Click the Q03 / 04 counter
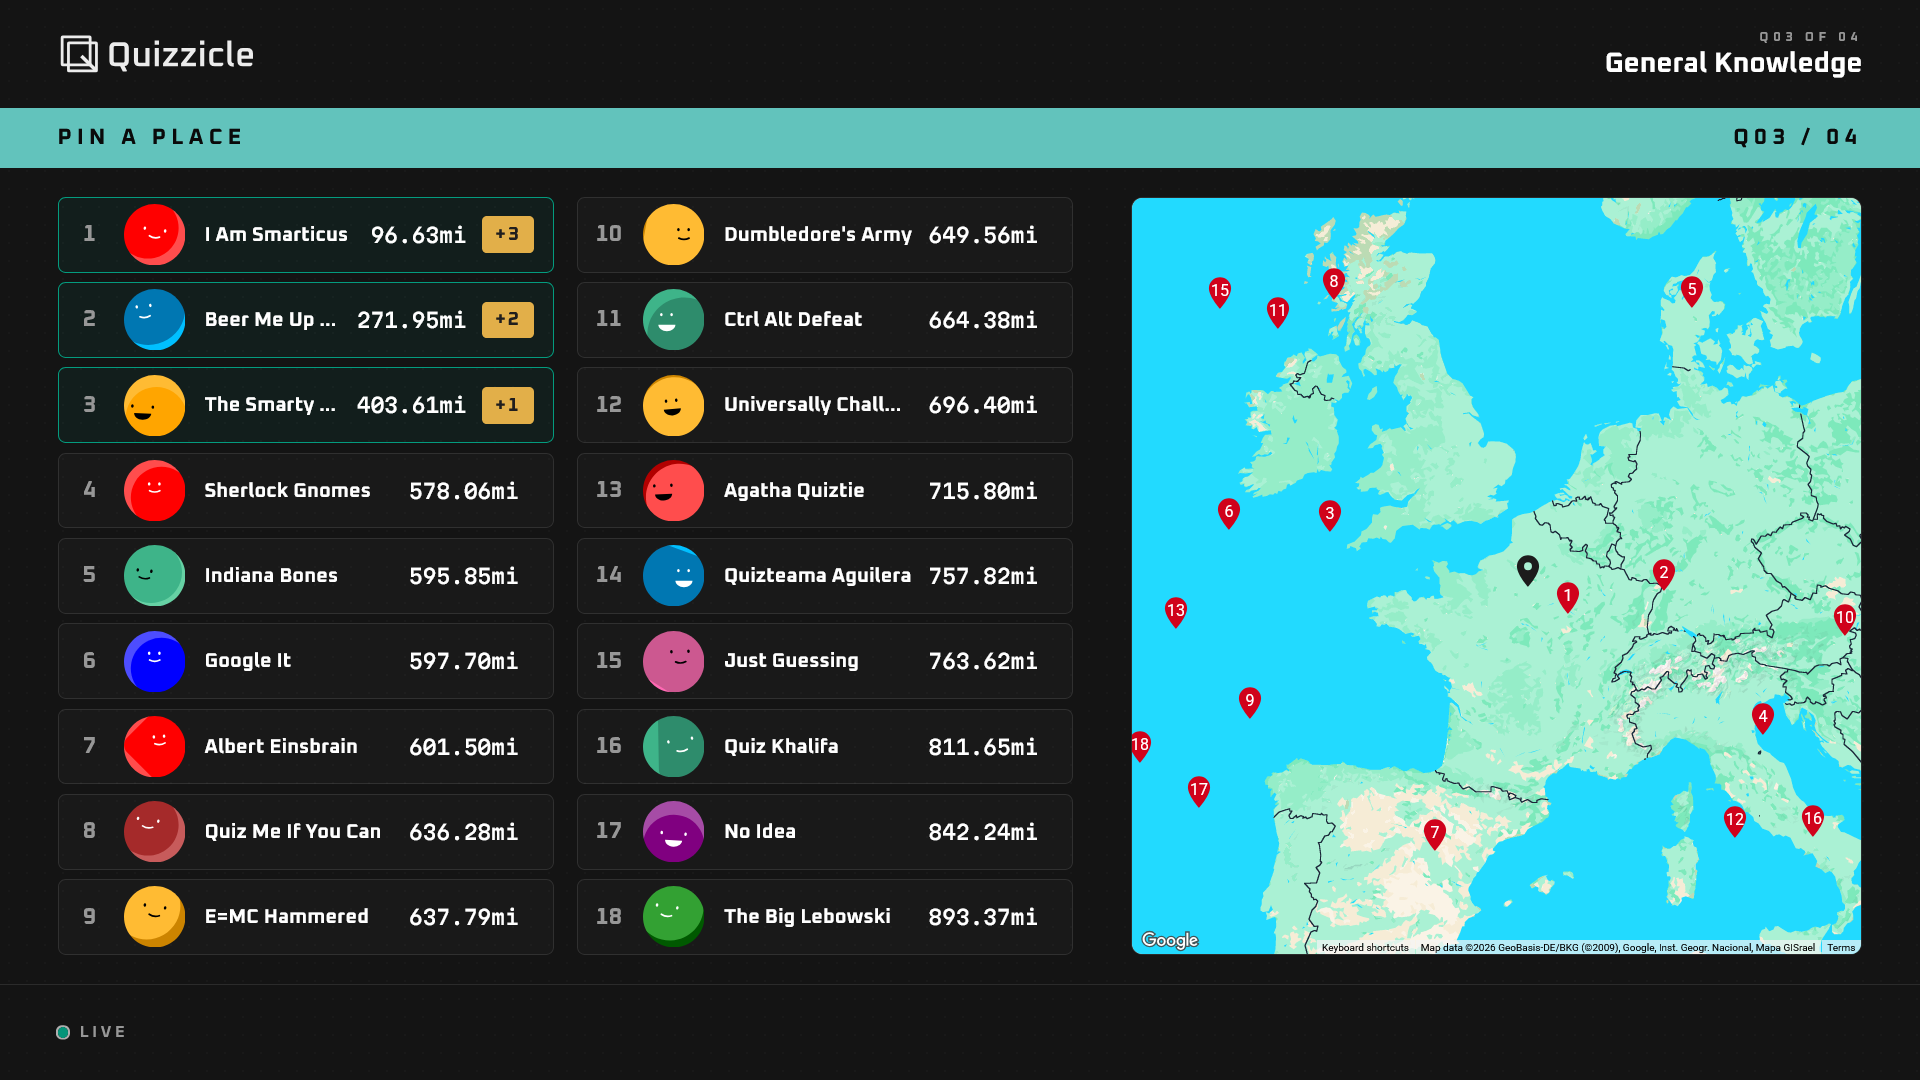This screenshot has height=1080, width=1920. coord(1797,137)
